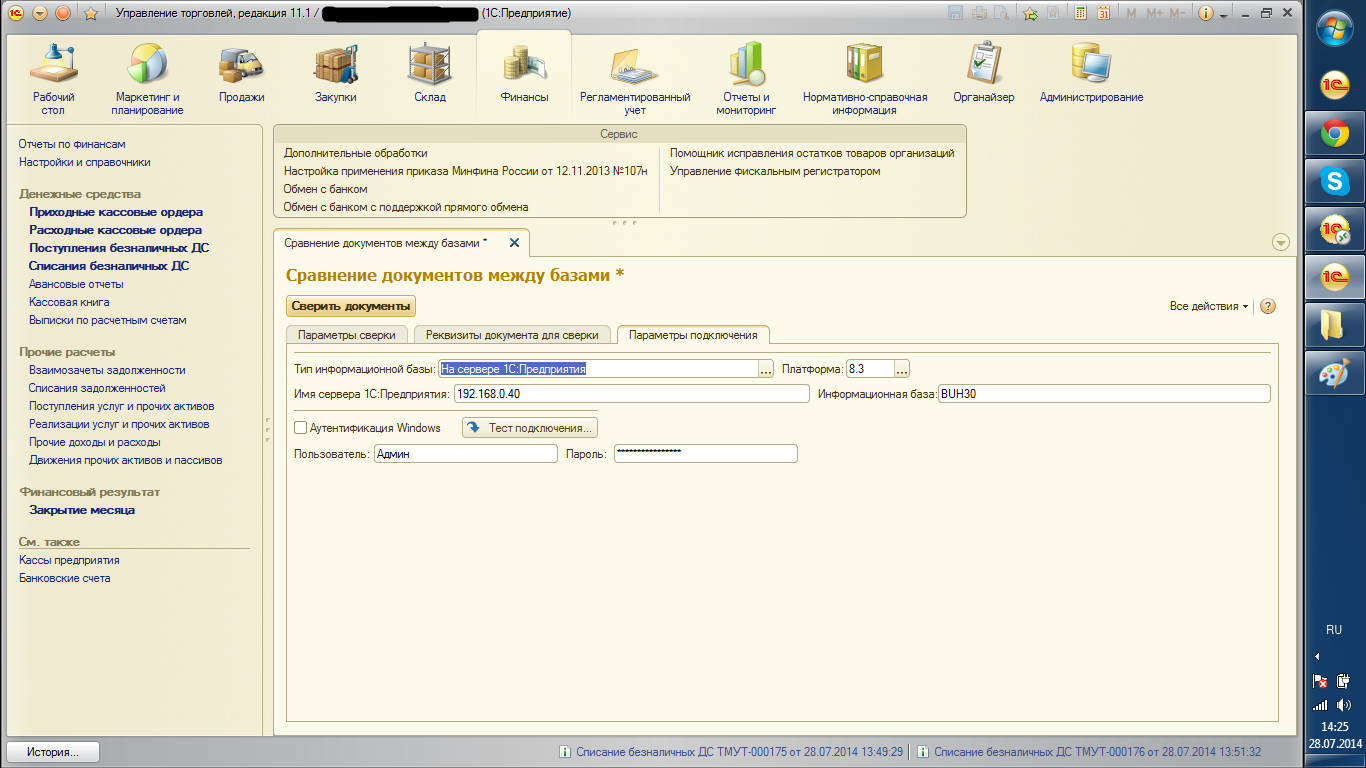Select the Параметры подключения tab
This screenshot has height=768, width=1366.
pos(692,335)
